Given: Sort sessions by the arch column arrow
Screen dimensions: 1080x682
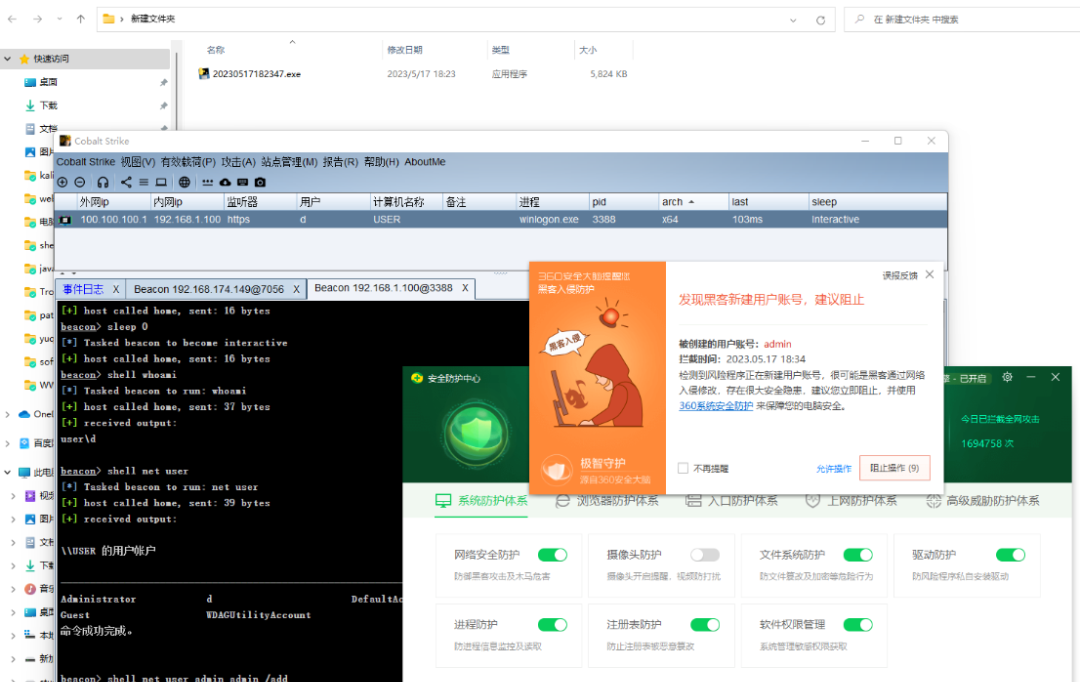Looking at the screenshot, I should [x=692, y=202].
